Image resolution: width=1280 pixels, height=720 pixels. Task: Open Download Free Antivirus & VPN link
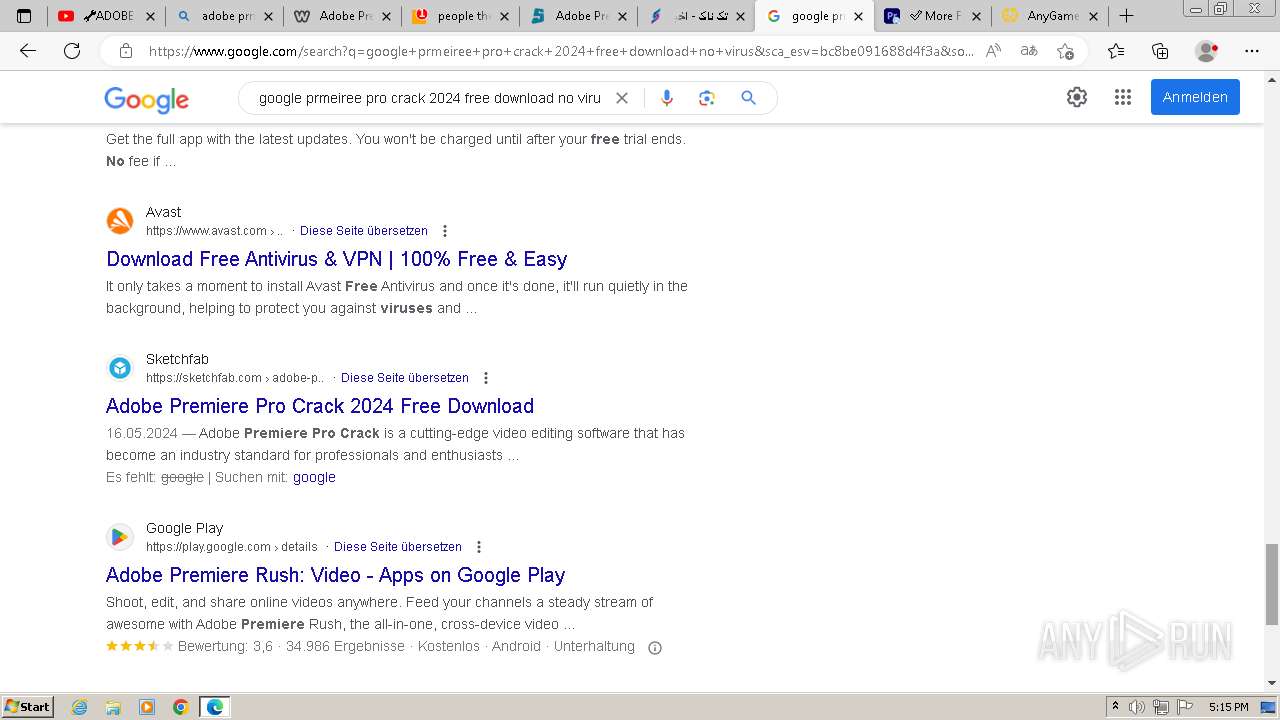click(x=336, y=259)
